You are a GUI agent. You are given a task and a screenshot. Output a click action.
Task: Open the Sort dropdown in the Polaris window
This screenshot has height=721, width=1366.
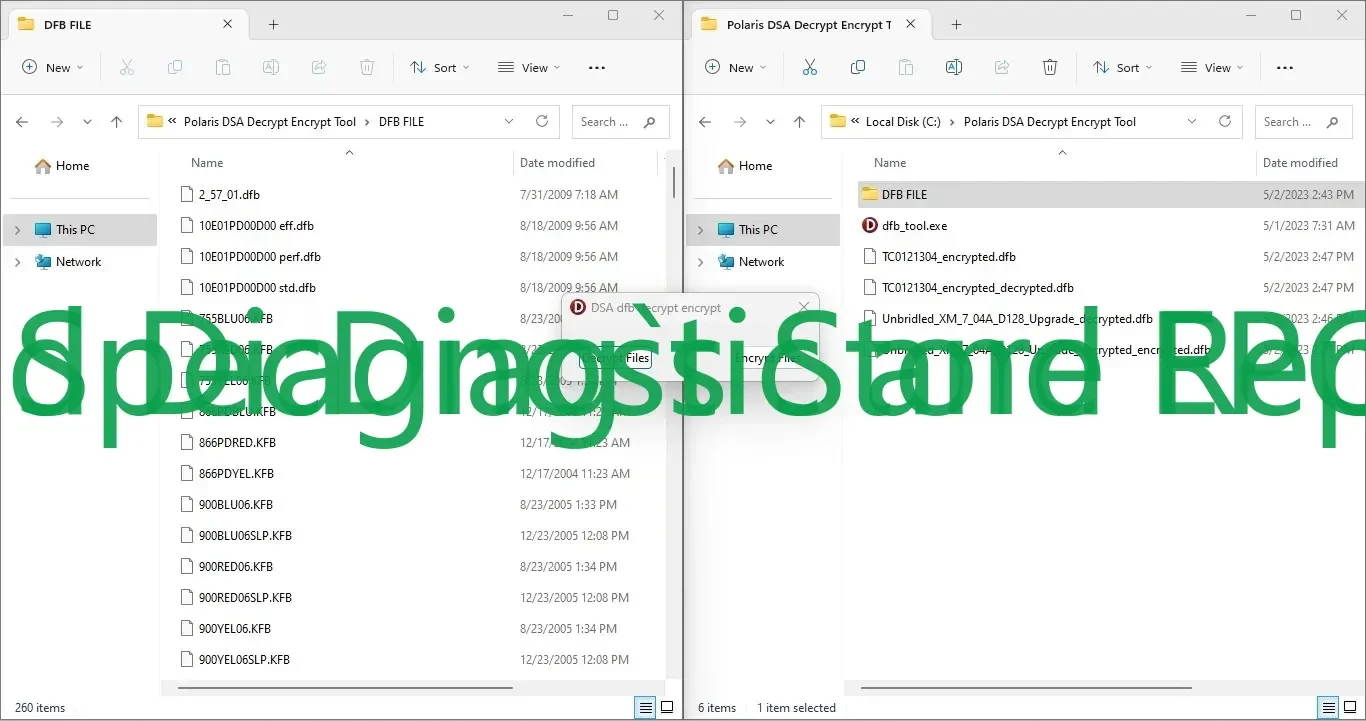coord(1122,68)
